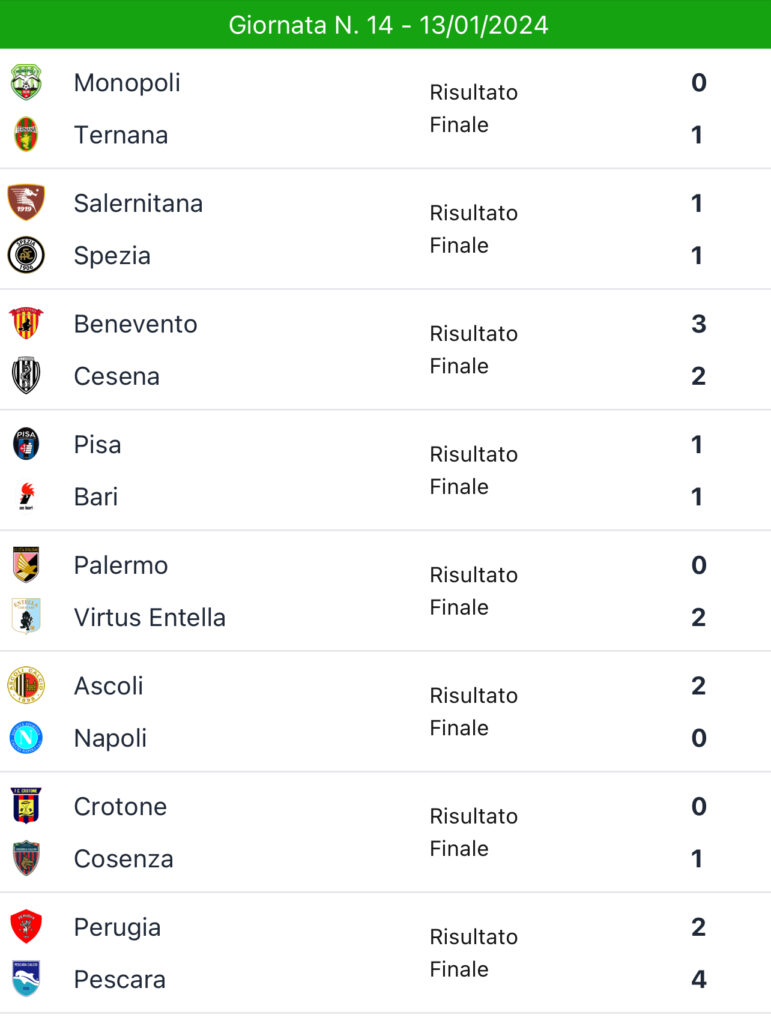Click the Crotone team name
This screenshot has width=771, height=1024.
[x=120, y=807]
